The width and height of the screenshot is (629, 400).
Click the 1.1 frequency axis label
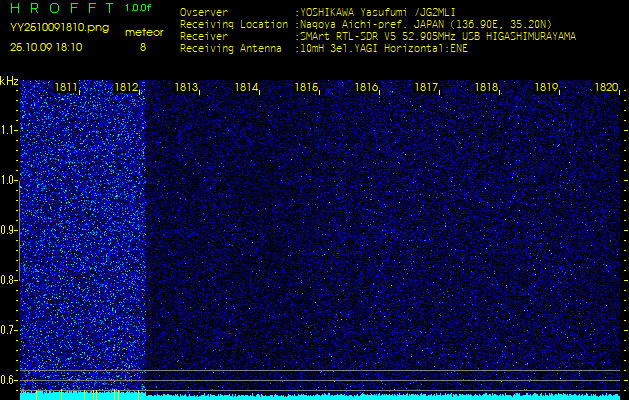click(7, 130)
